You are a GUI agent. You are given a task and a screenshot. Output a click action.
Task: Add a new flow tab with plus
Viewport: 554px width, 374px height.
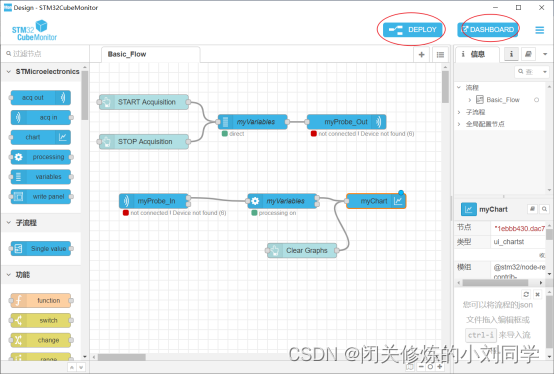[421, 55]
